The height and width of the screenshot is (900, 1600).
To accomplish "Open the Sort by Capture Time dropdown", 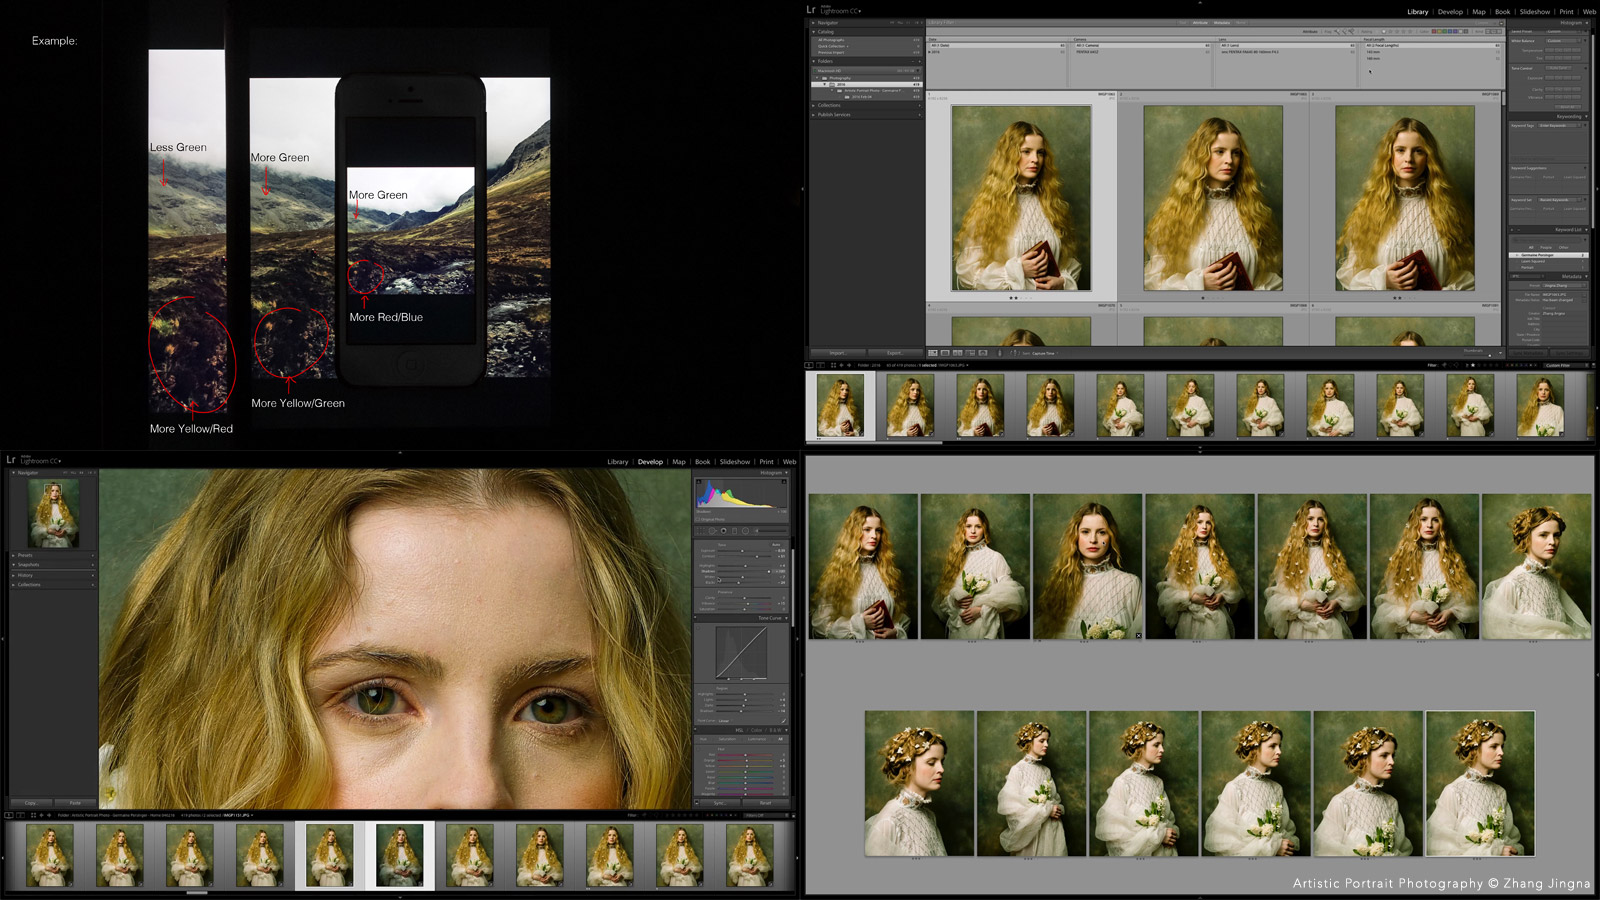I will (x=1043, y=353).
